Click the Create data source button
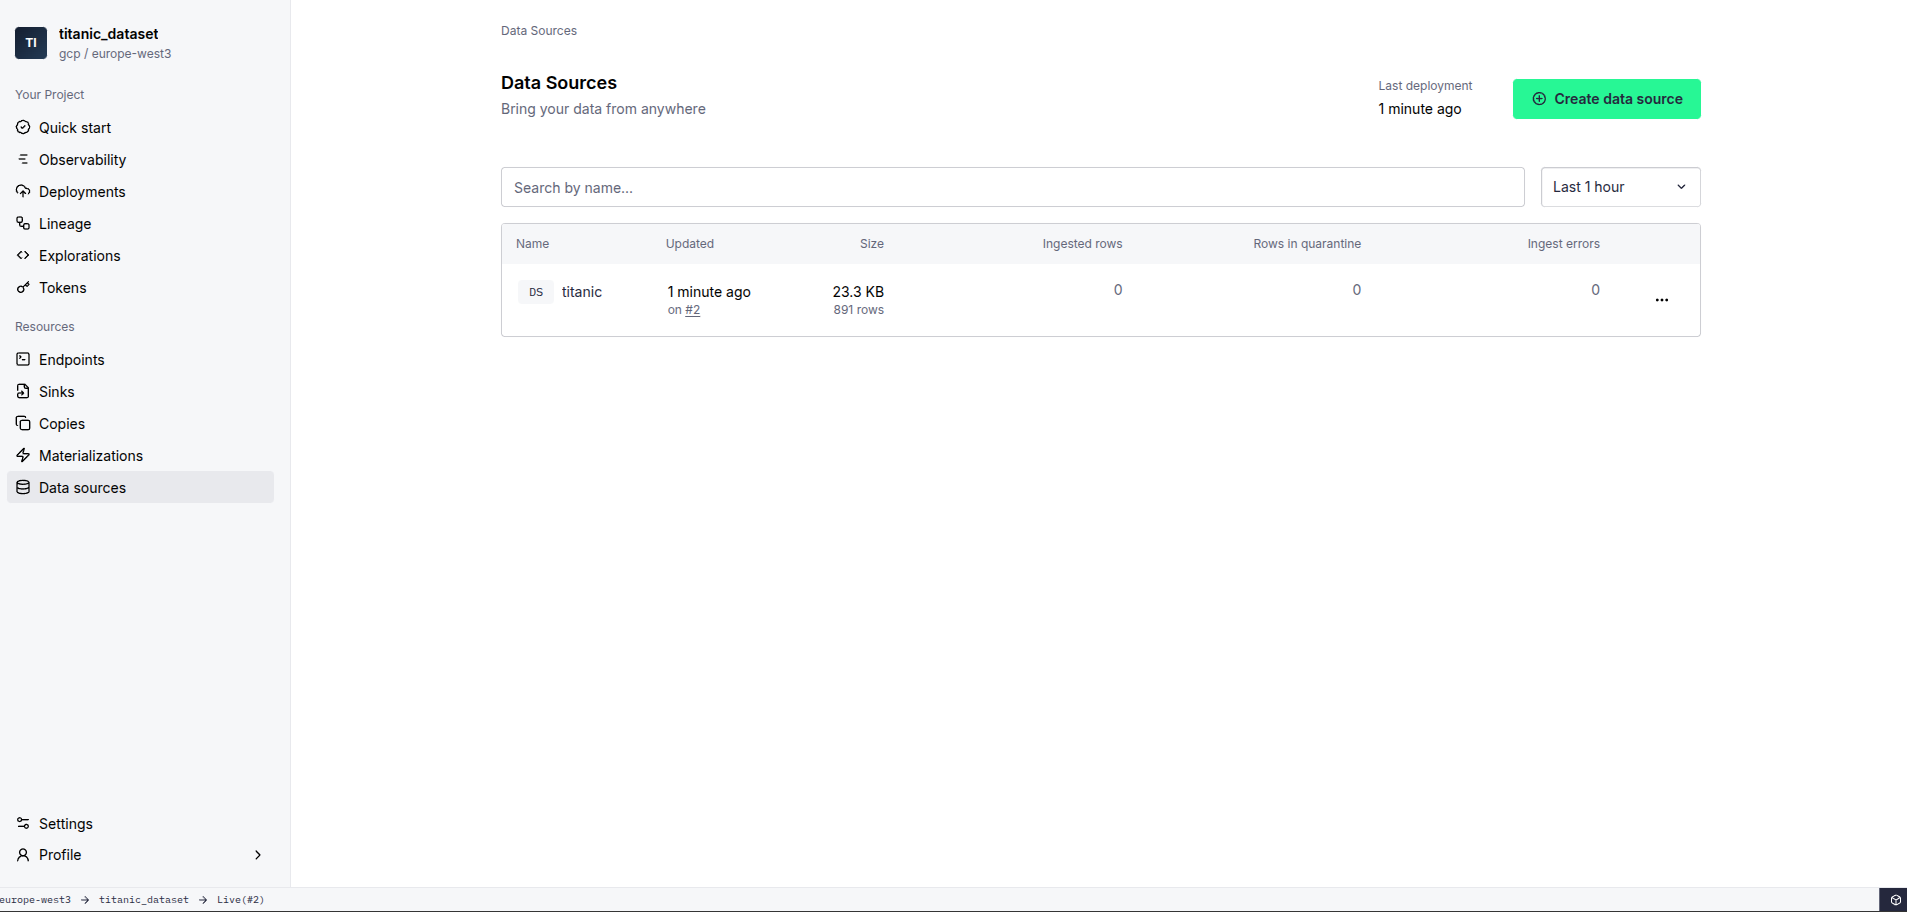Screen dimensions: 1907x912 click(1605, 99)
